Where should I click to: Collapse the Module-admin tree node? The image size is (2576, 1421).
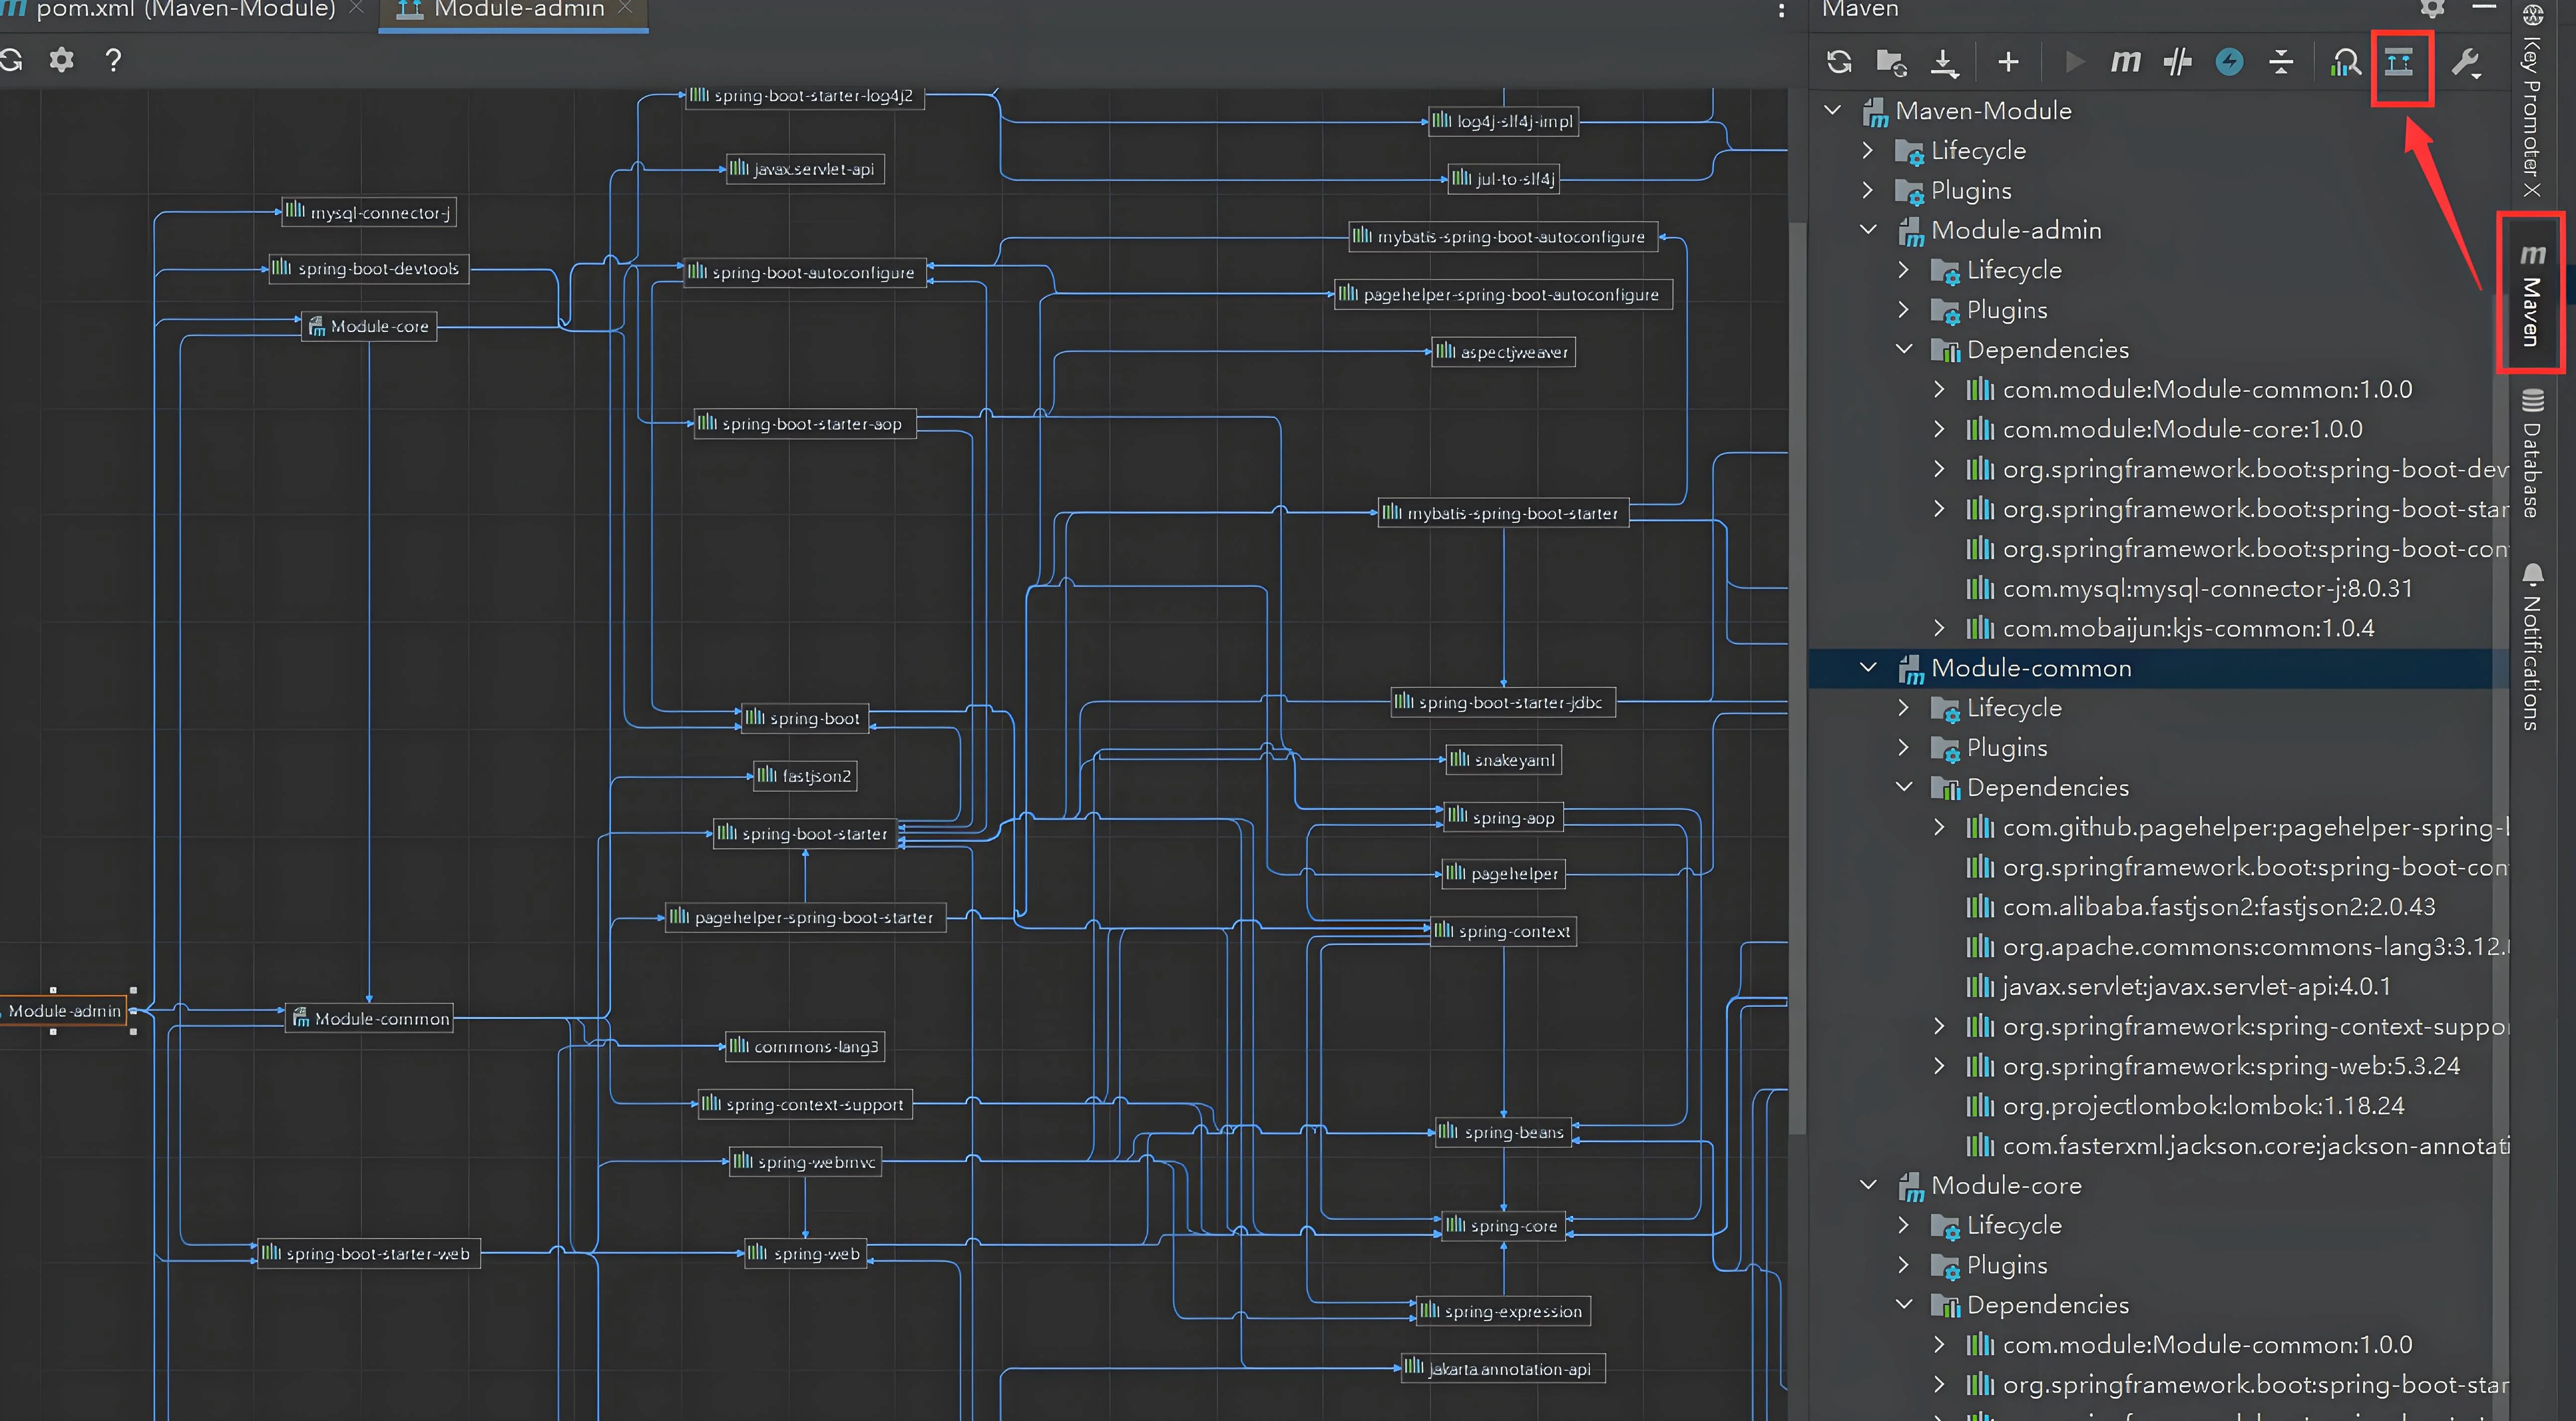pyautogui.click(x=1868, y=230)
